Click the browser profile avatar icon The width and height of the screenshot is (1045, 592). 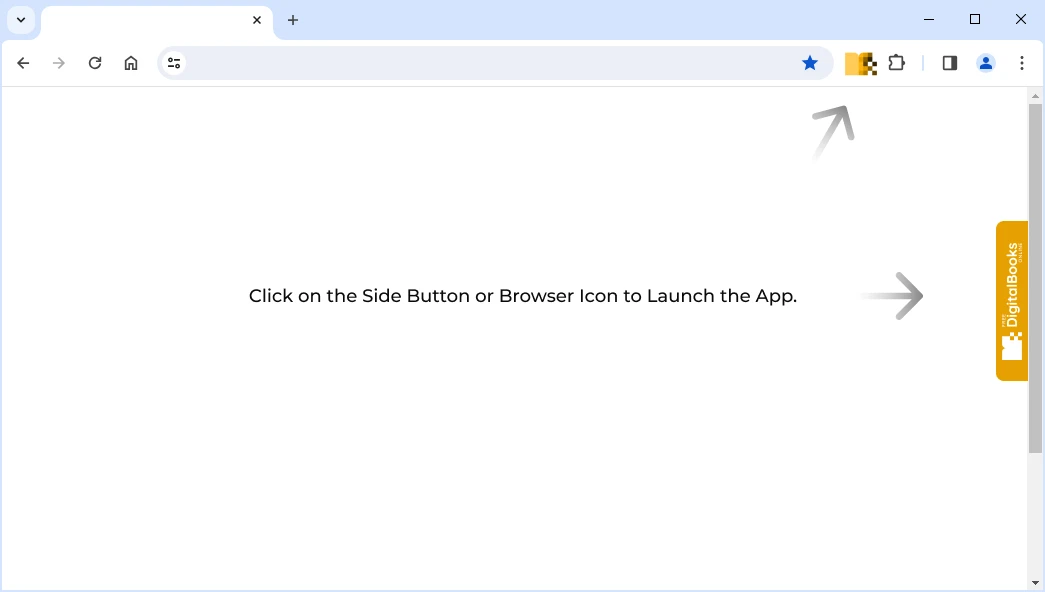(x=985, y=63)
